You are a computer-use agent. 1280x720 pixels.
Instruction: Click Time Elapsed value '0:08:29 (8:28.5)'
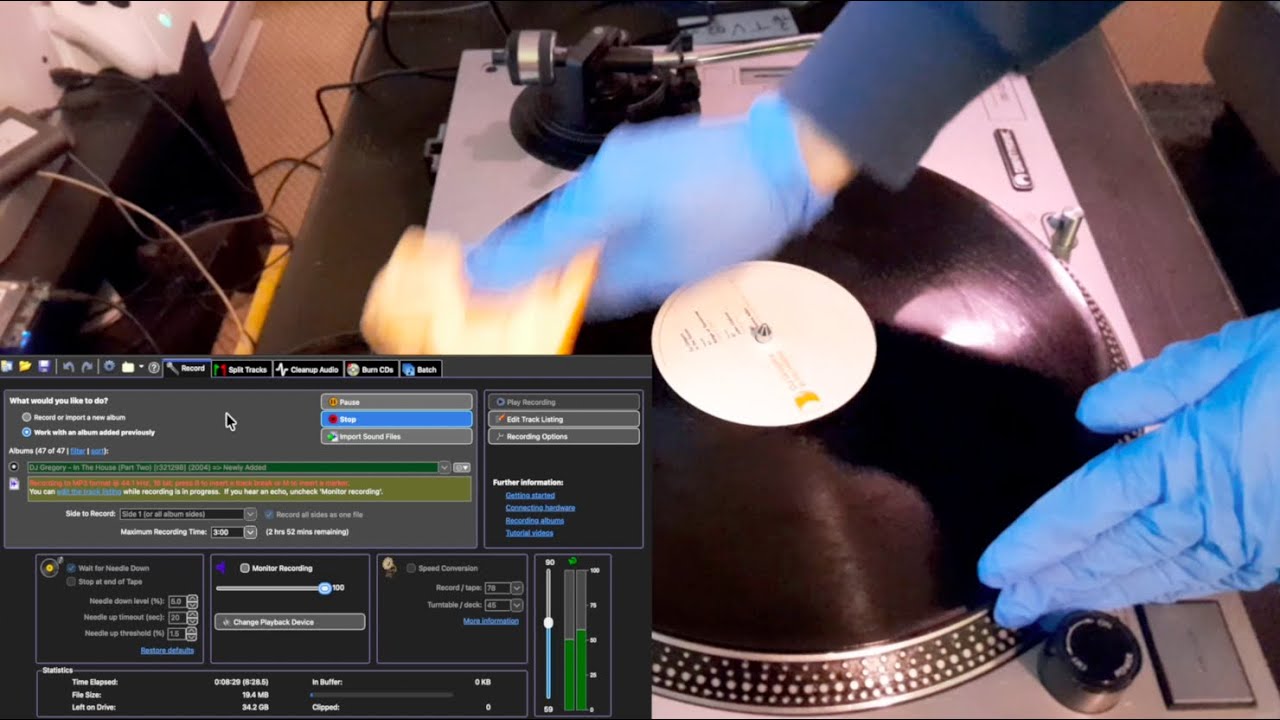click(241, 682)
